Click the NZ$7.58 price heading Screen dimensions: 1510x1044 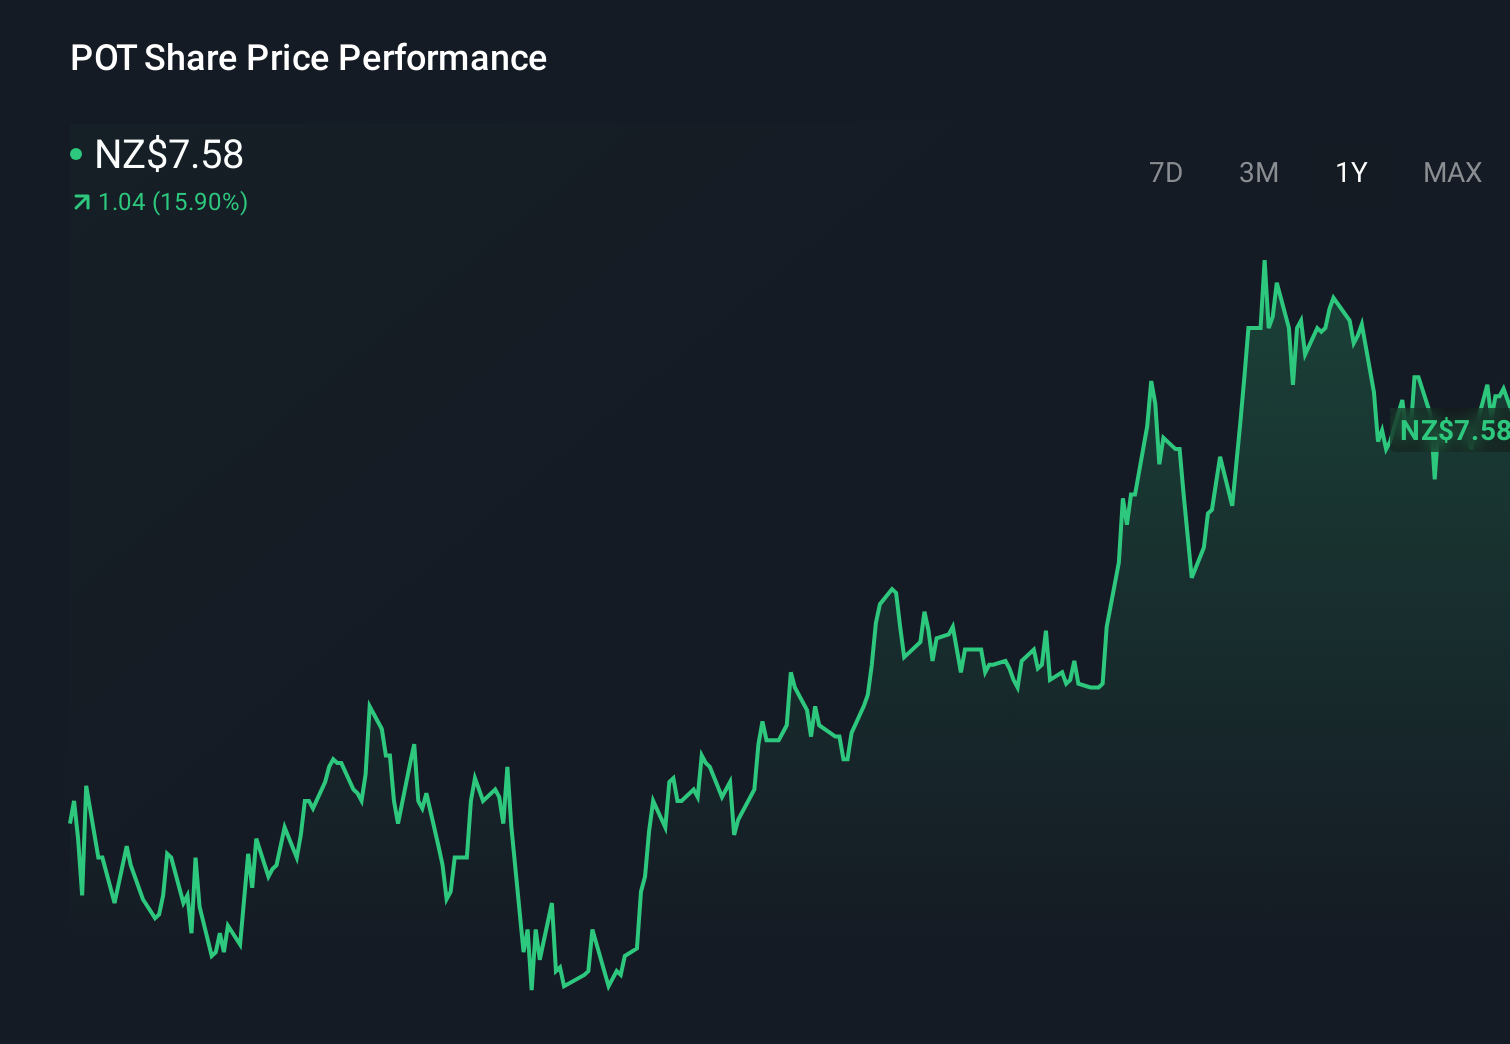[x=167, y=155]
